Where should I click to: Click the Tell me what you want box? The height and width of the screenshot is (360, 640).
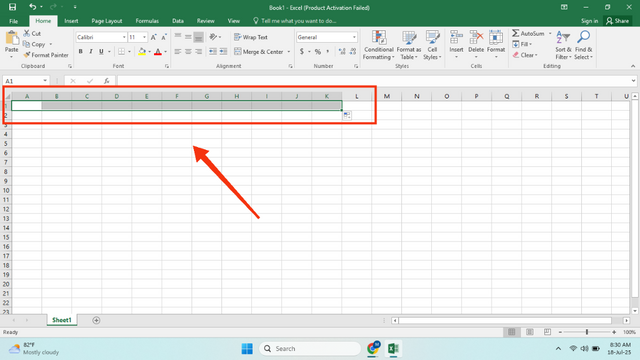[x=295, y=21]
